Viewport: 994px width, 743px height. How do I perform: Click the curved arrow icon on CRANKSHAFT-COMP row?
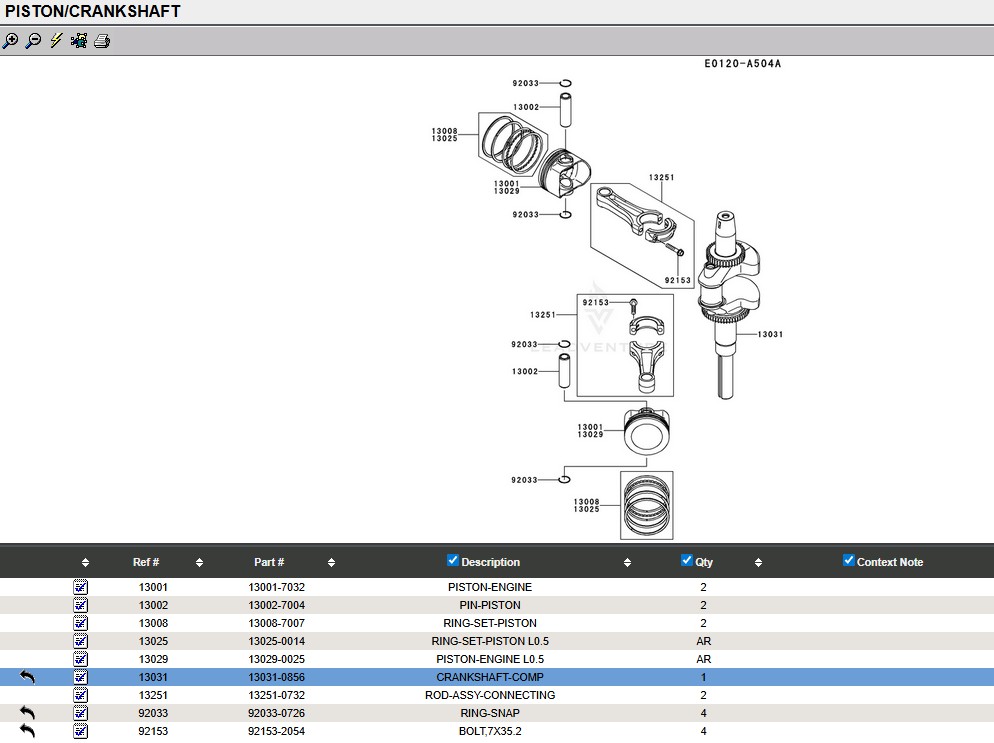27,677
